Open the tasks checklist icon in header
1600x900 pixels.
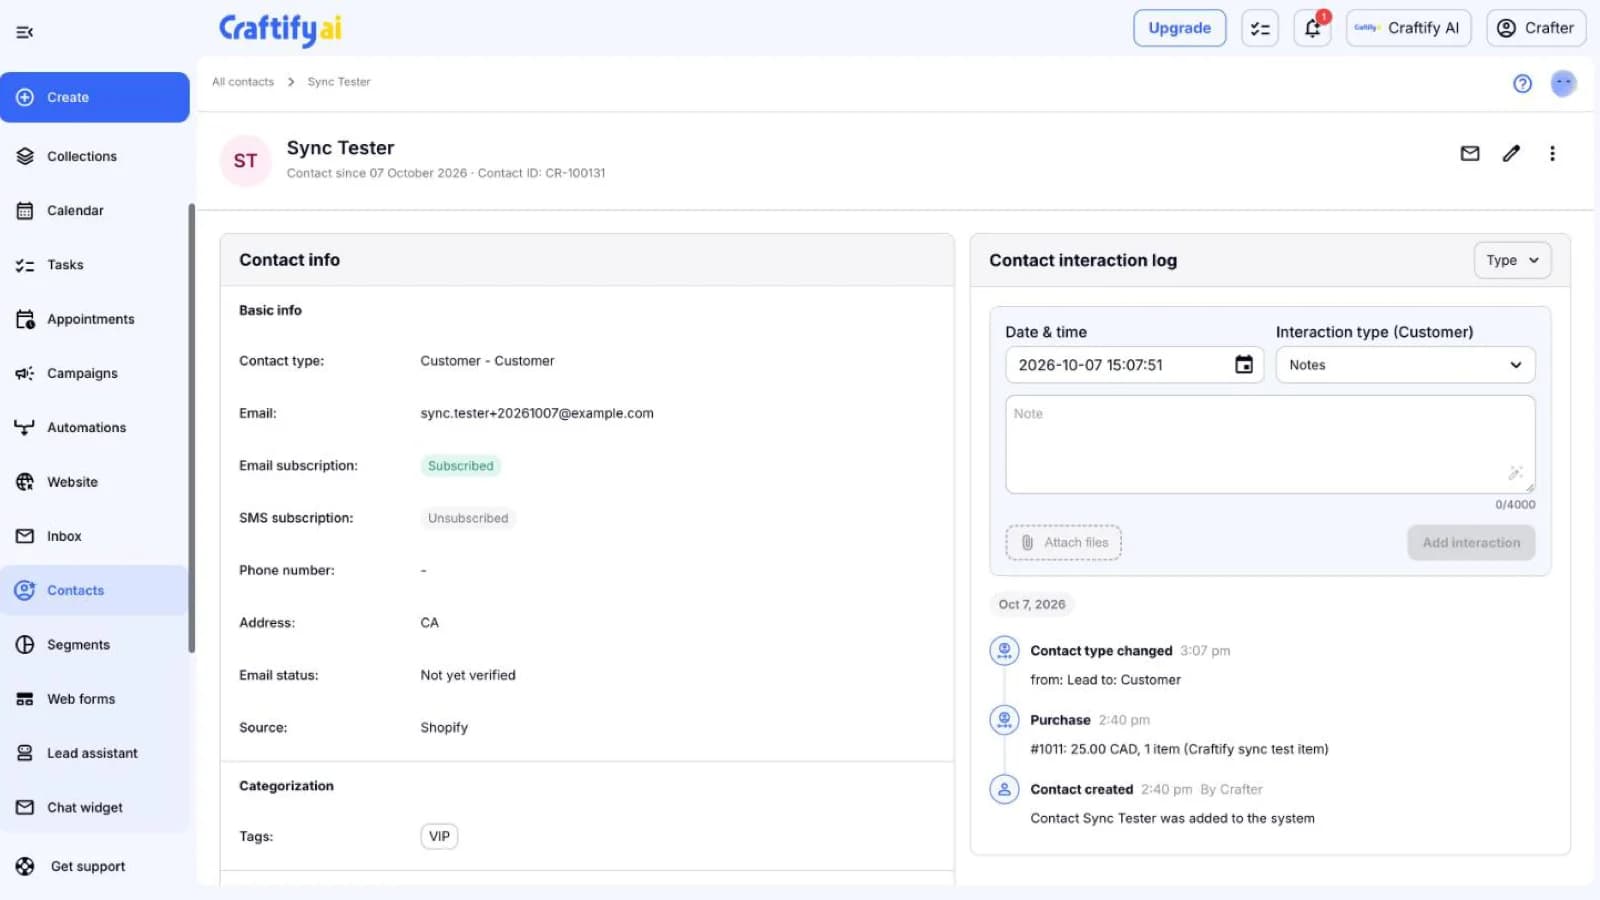pos(1260,28)
